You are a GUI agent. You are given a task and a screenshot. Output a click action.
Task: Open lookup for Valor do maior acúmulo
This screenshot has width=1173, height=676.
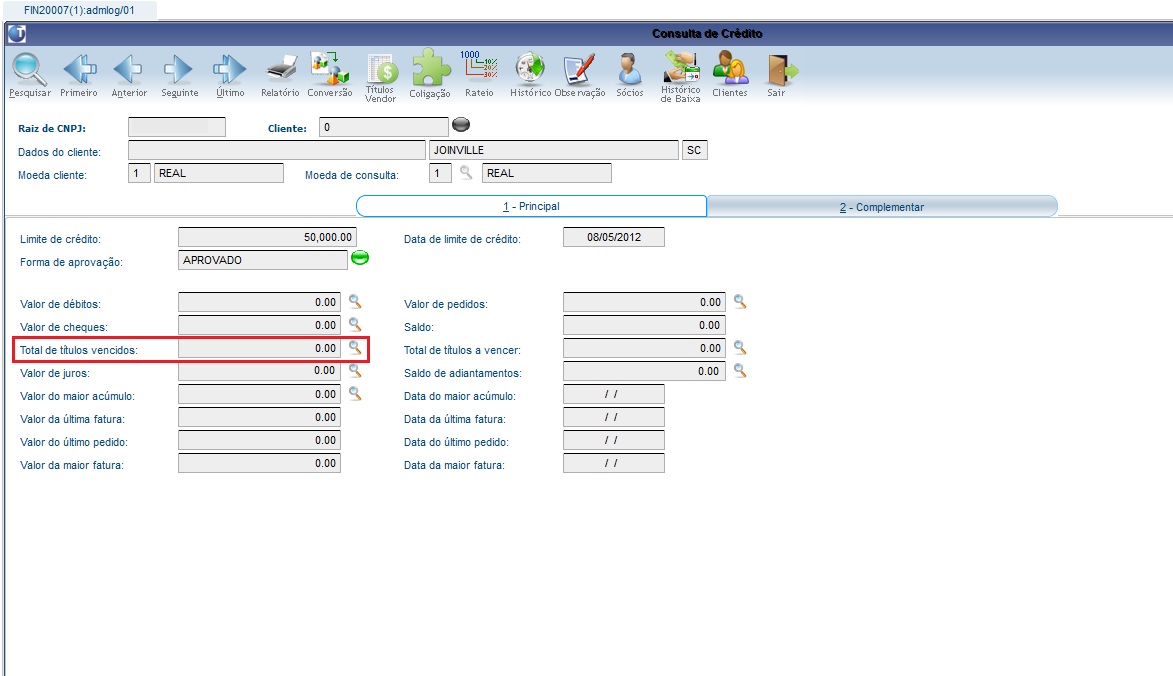(355, 394)
